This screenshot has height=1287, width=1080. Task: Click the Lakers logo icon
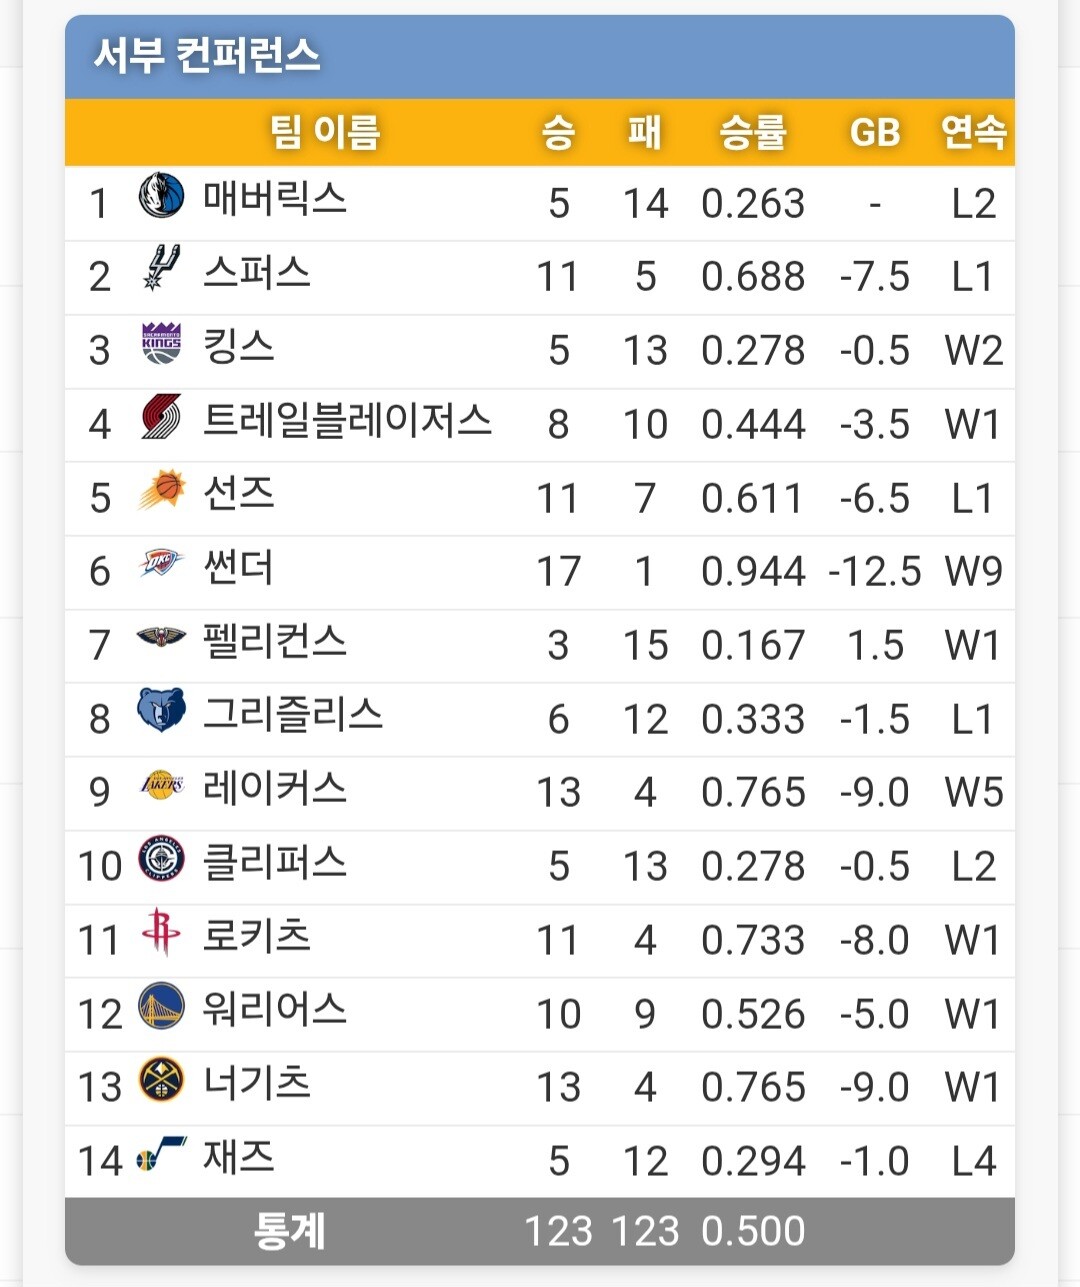pos(161,785)
